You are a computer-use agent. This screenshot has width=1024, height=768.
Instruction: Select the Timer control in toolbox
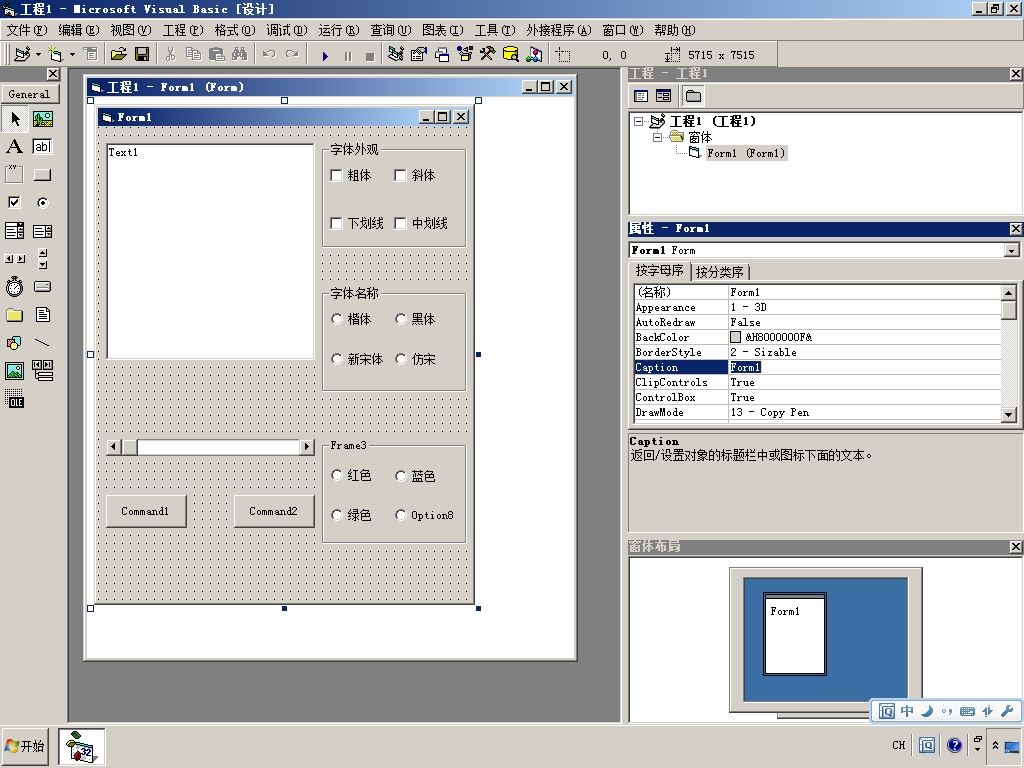[14, 287]
